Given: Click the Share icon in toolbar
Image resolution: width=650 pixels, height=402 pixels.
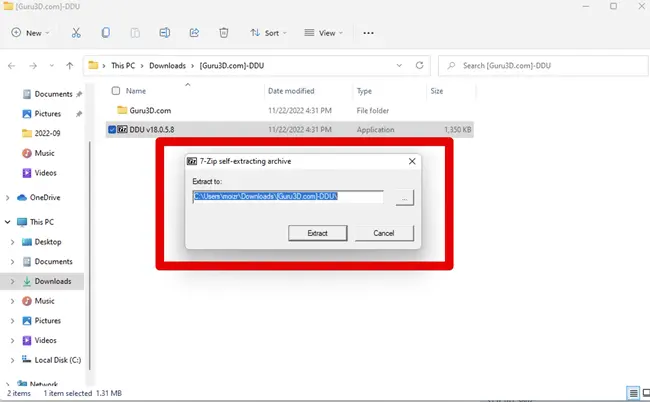Looking at the screenshot, I should coord(194,33).
